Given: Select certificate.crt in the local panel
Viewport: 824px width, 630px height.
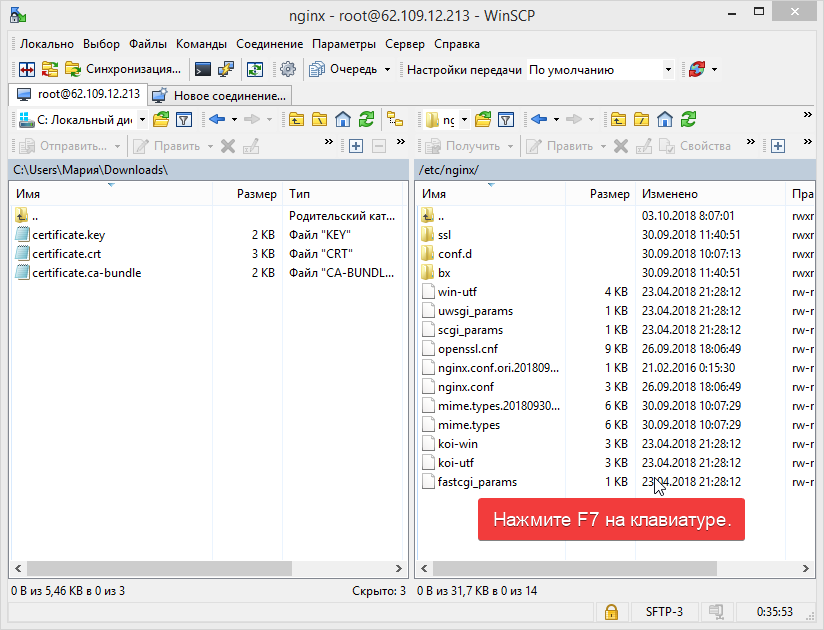Looking at the screenshot, I should [67, 254].
